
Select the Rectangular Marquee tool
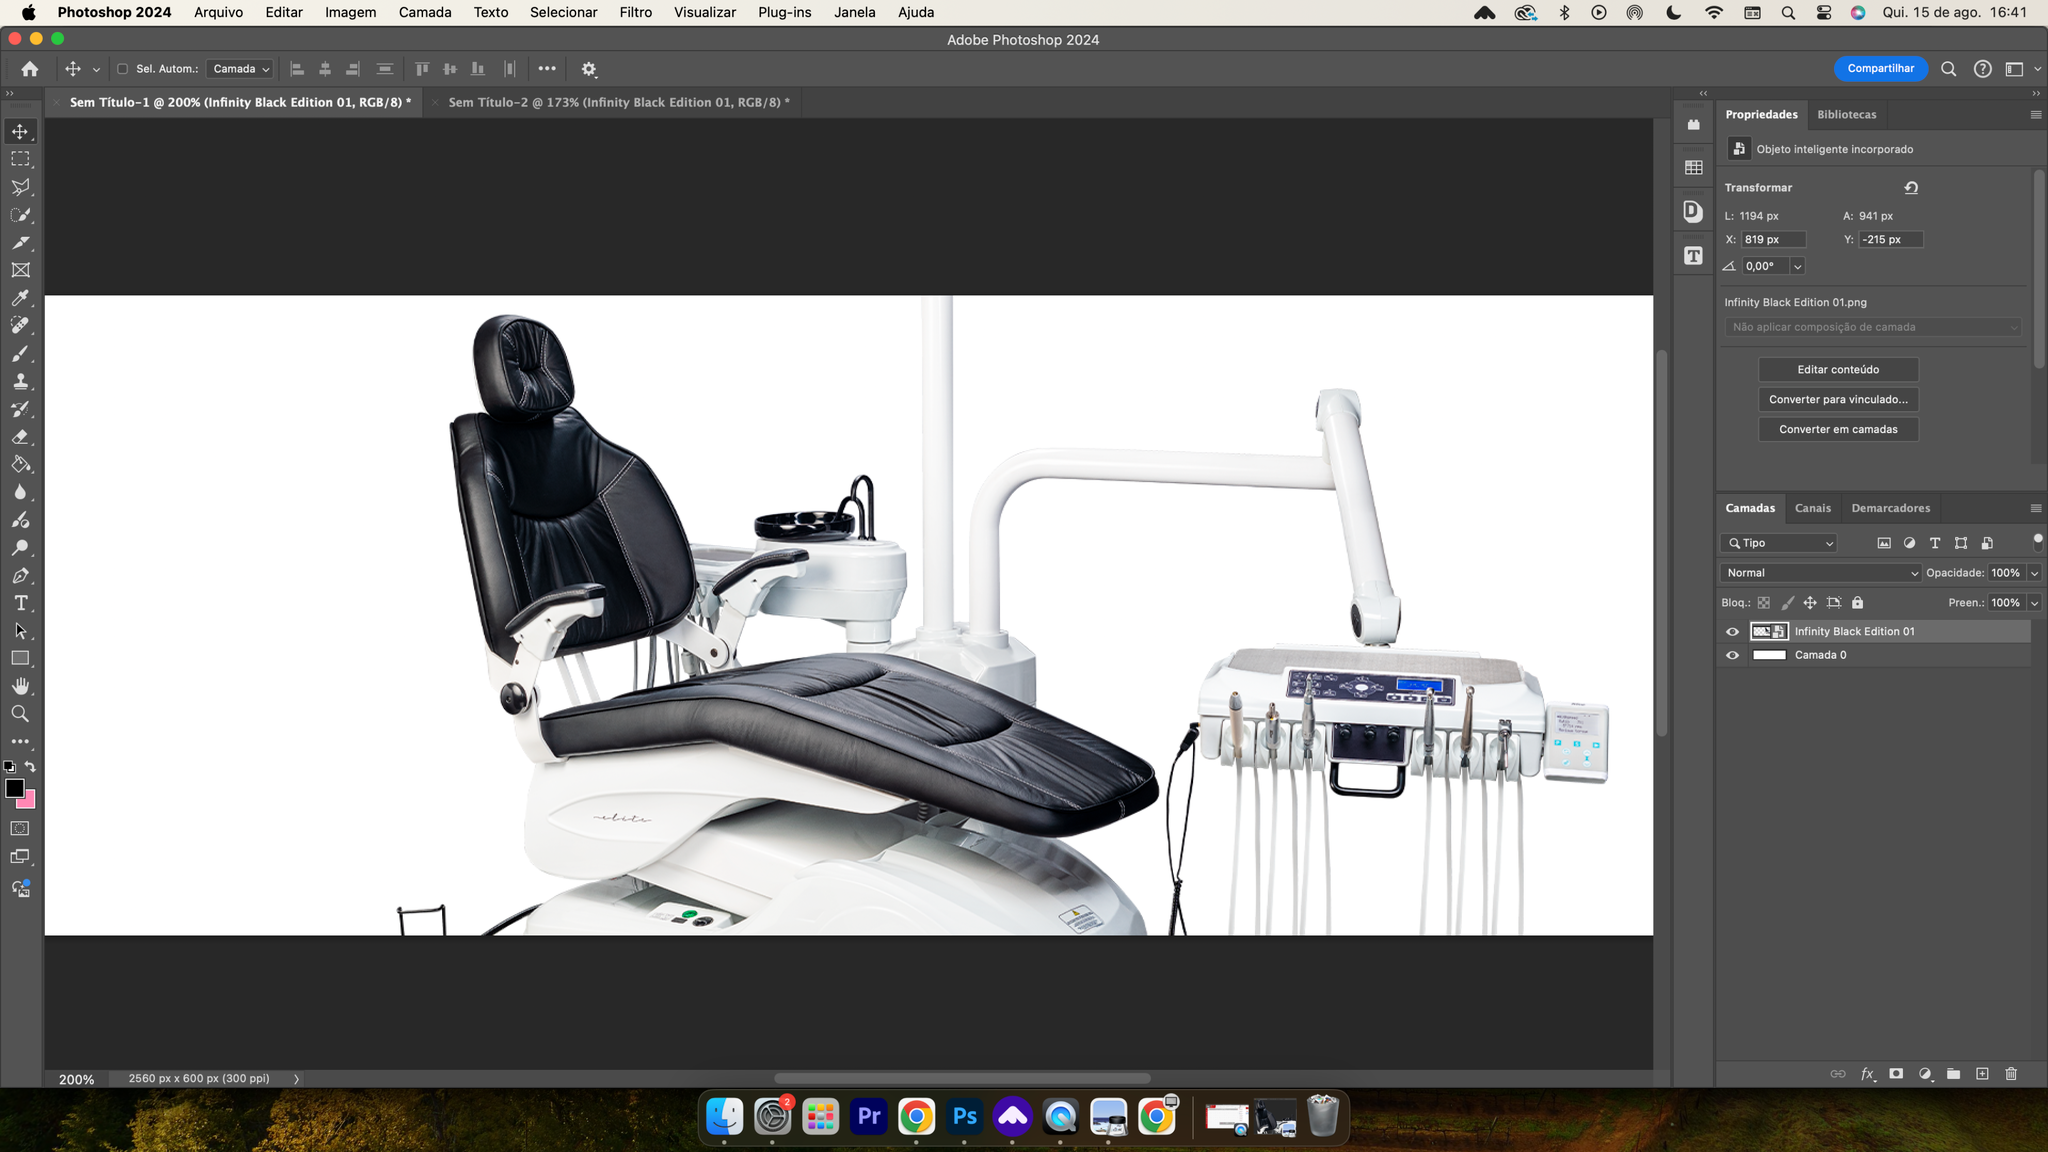tap(20, 159)
